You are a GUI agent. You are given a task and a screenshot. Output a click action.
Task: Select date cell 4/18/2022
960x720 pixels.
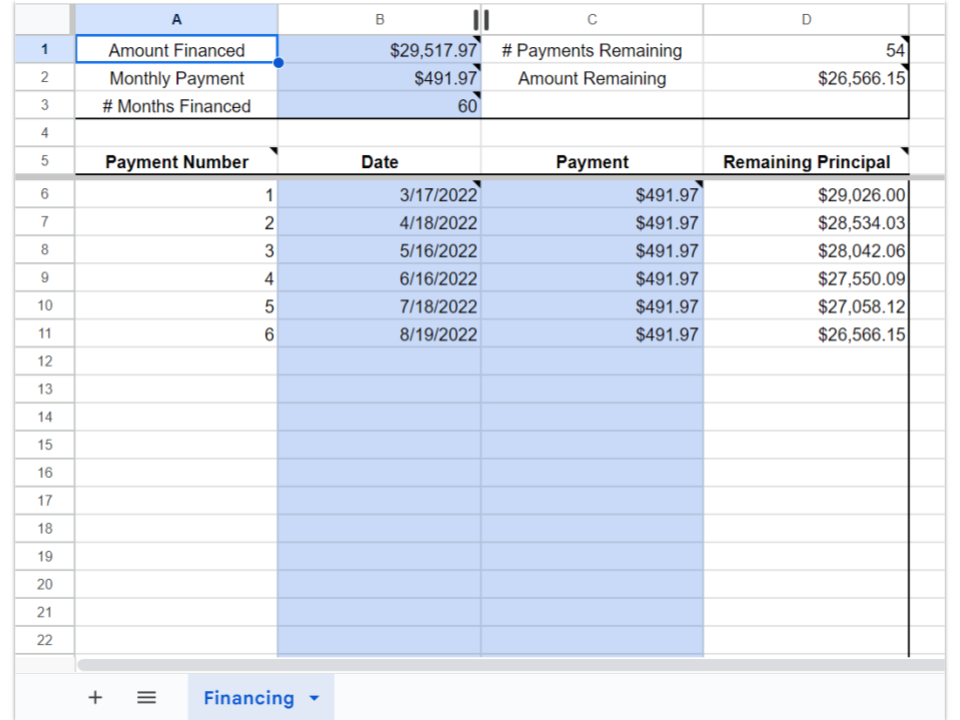380,222
